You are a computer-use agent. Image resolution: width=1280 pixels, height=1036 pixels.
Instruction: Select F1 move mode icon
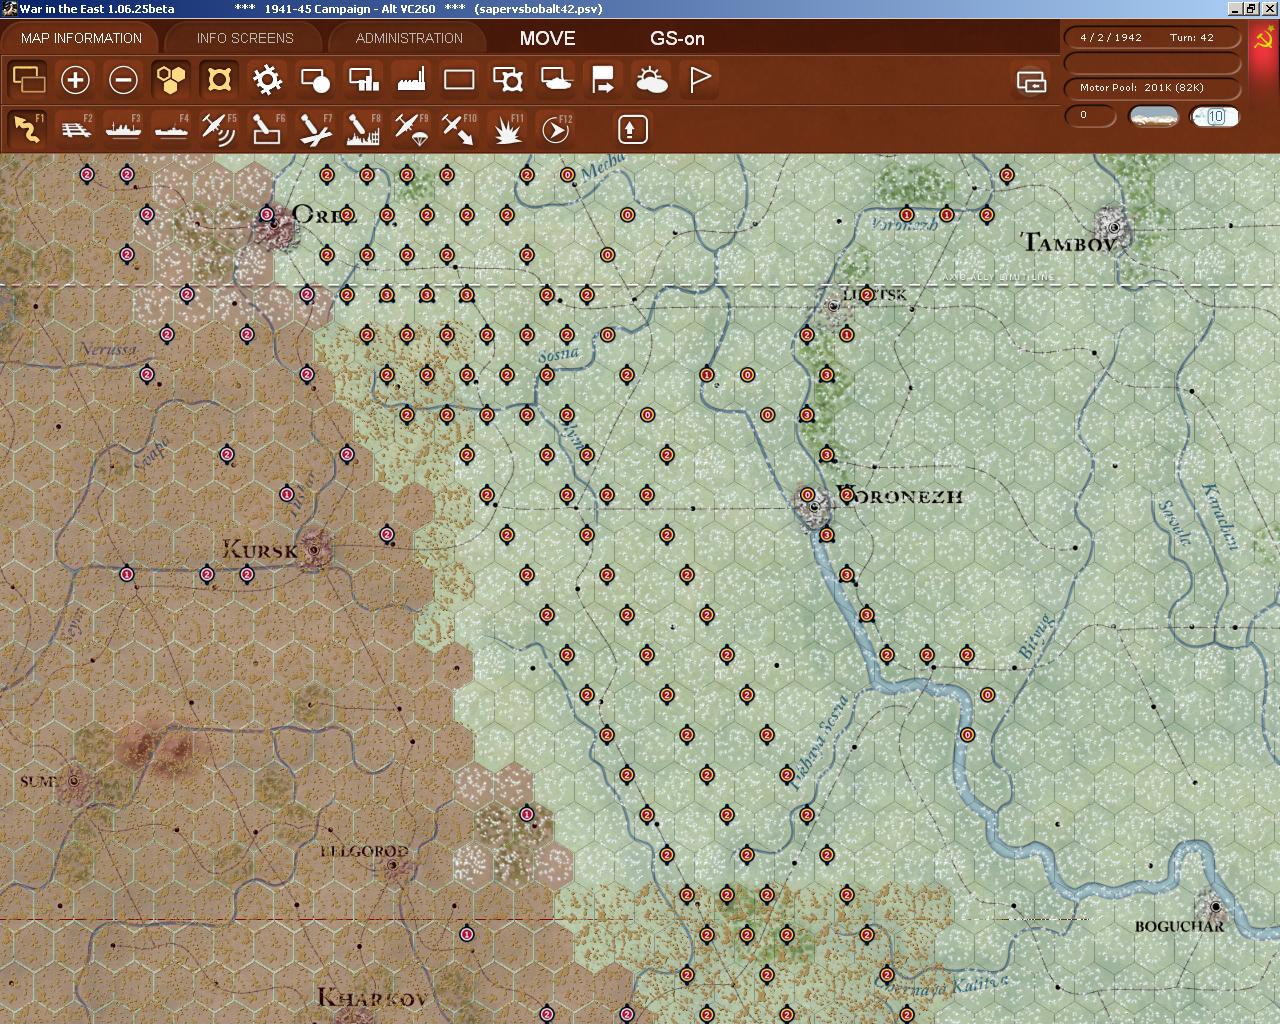(28, 129)
